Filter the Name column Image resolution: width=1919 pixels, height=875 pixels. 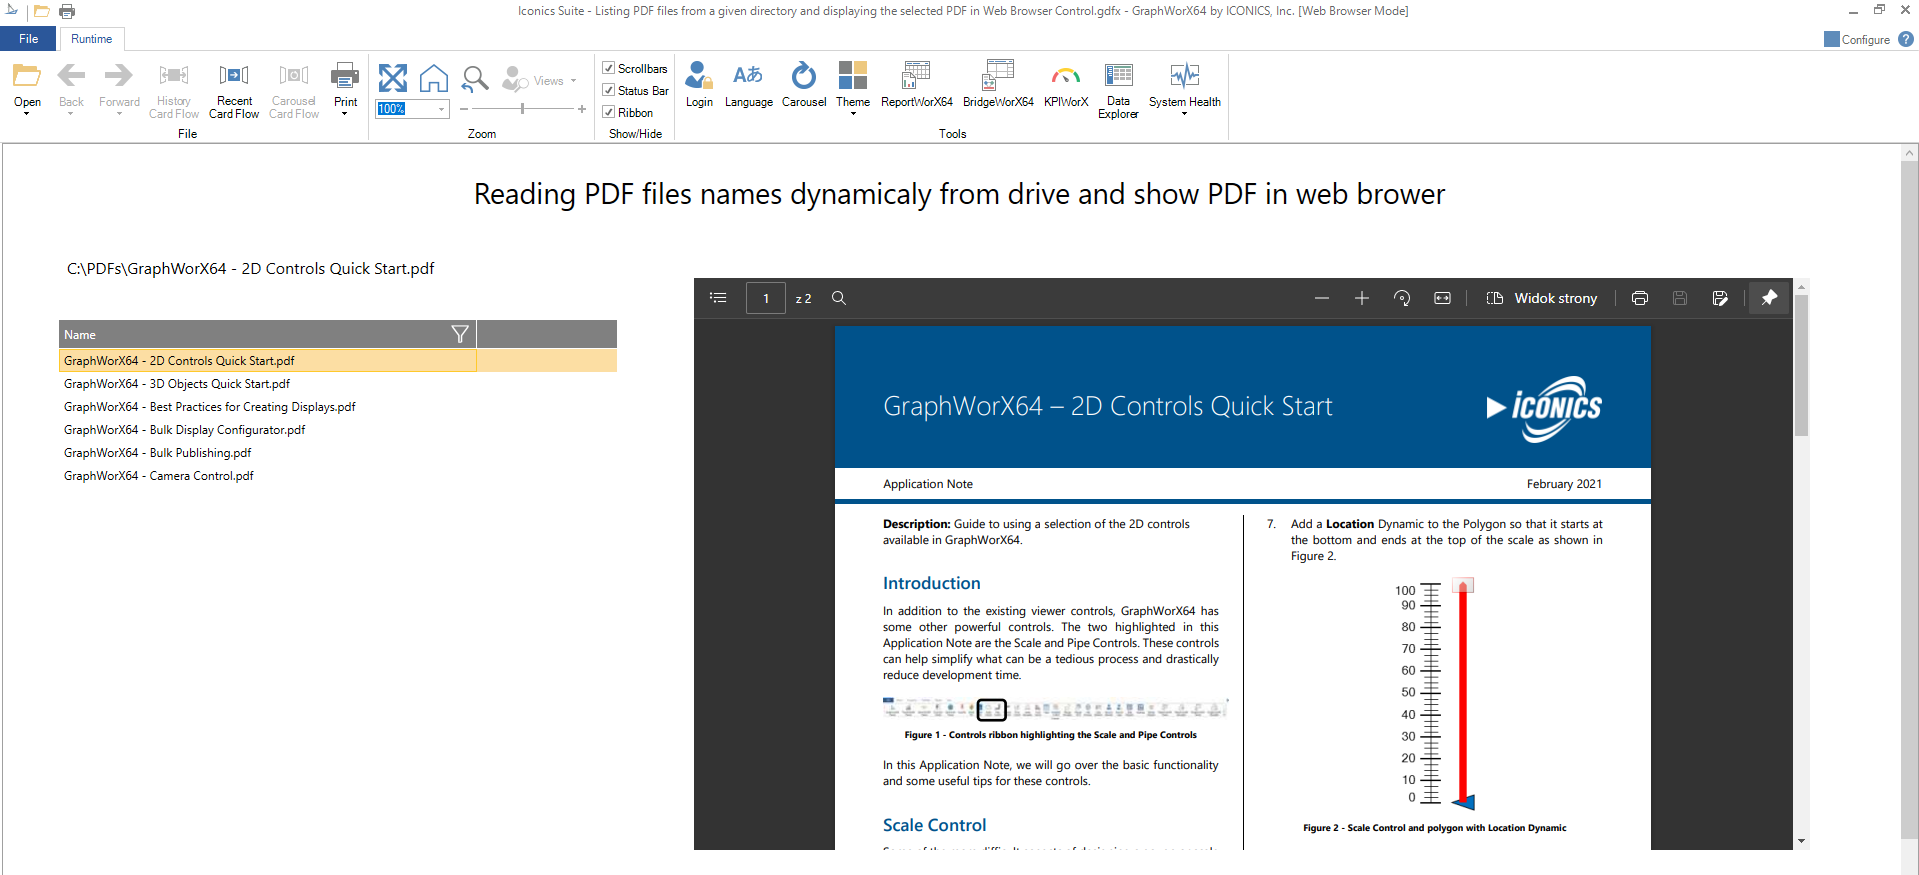pos(460,334)
